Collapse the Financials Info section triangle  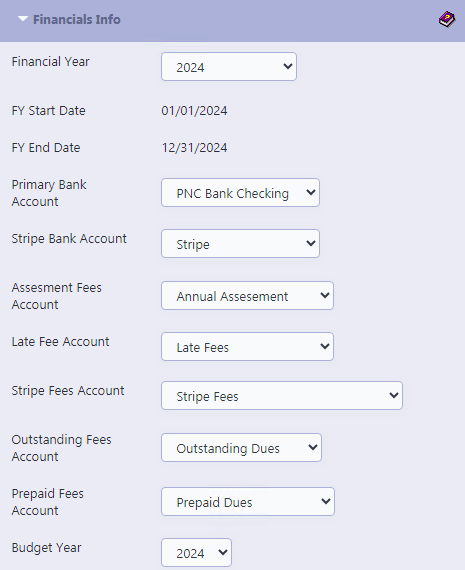(23, 19)
